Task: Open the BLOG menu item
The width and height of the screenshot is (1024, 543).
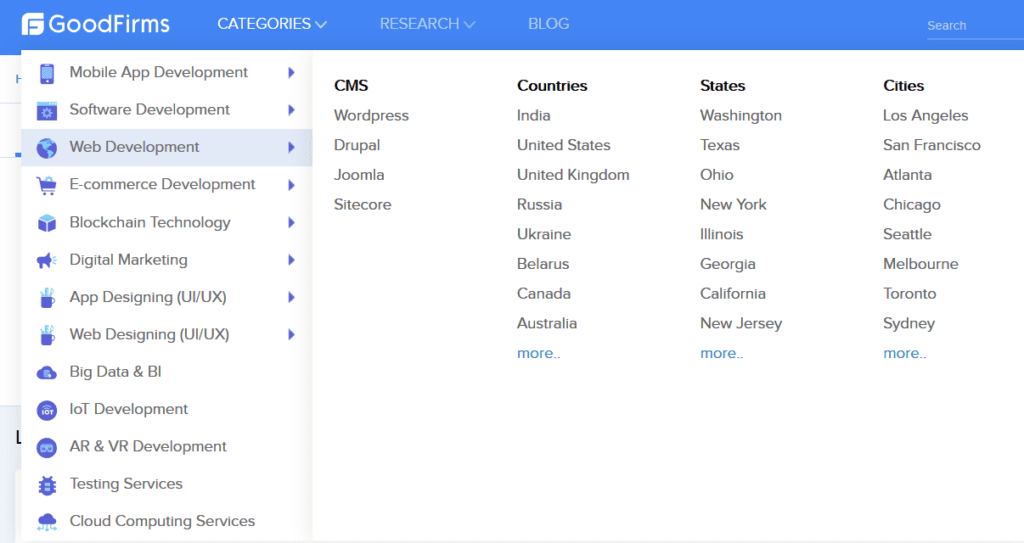Action: click(x=549, y=24)
